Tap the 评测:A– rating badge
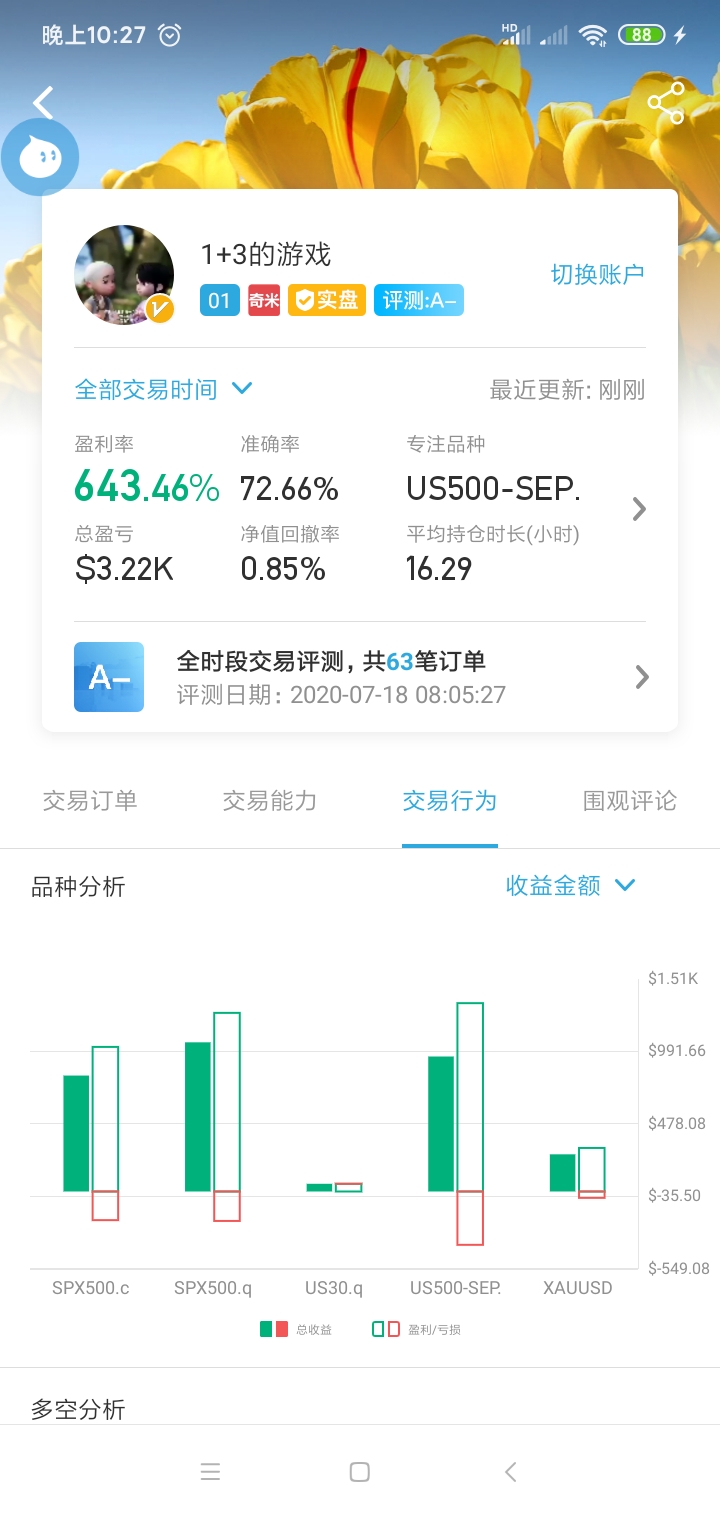720x1520 pixels. (x=419, y=301)
